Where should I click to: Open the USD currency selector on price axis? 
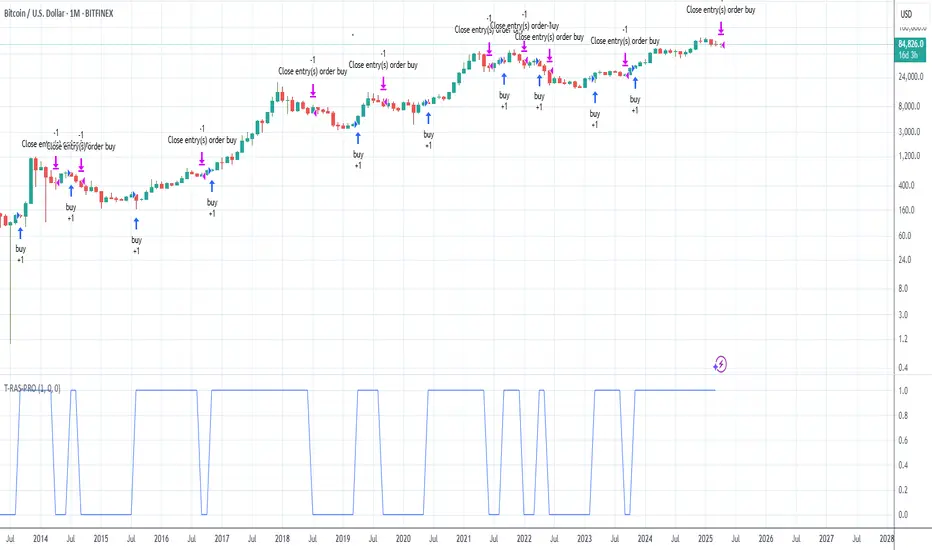pyautogui.click(x=906, y=14)
